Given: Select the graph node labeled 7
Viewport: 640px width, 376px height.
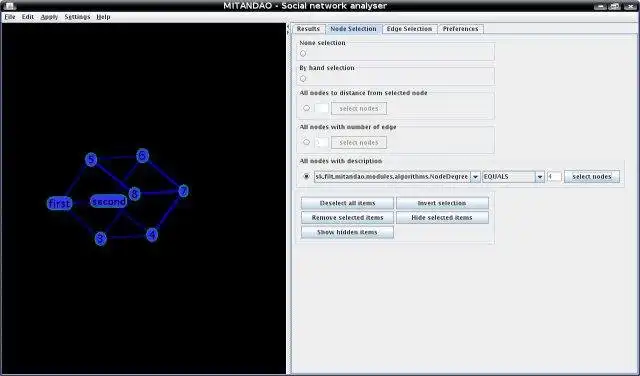Looking at the screenshot, I should click(x=184, y=191).
